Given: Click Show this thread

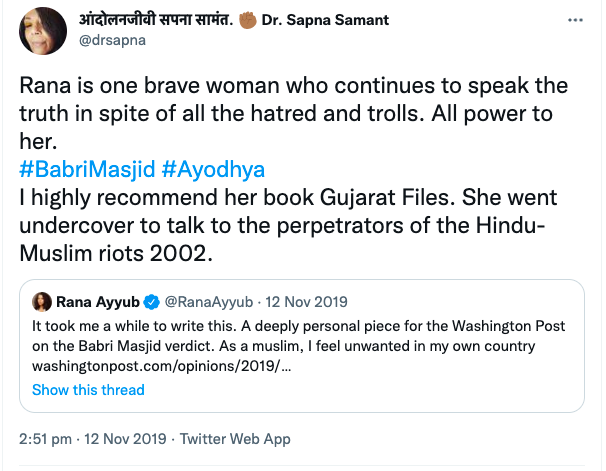Looking at the screenshot, I should click(88, 390).
